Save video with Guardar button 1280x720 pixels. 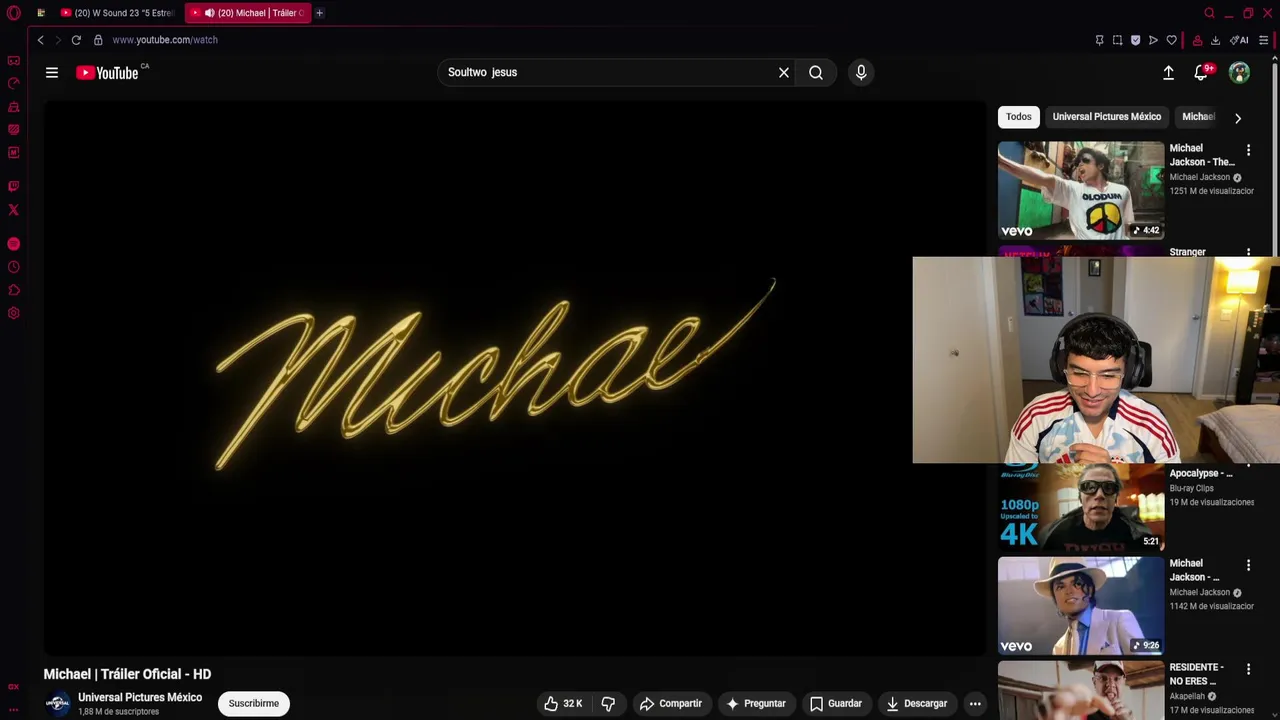[836, 703]
